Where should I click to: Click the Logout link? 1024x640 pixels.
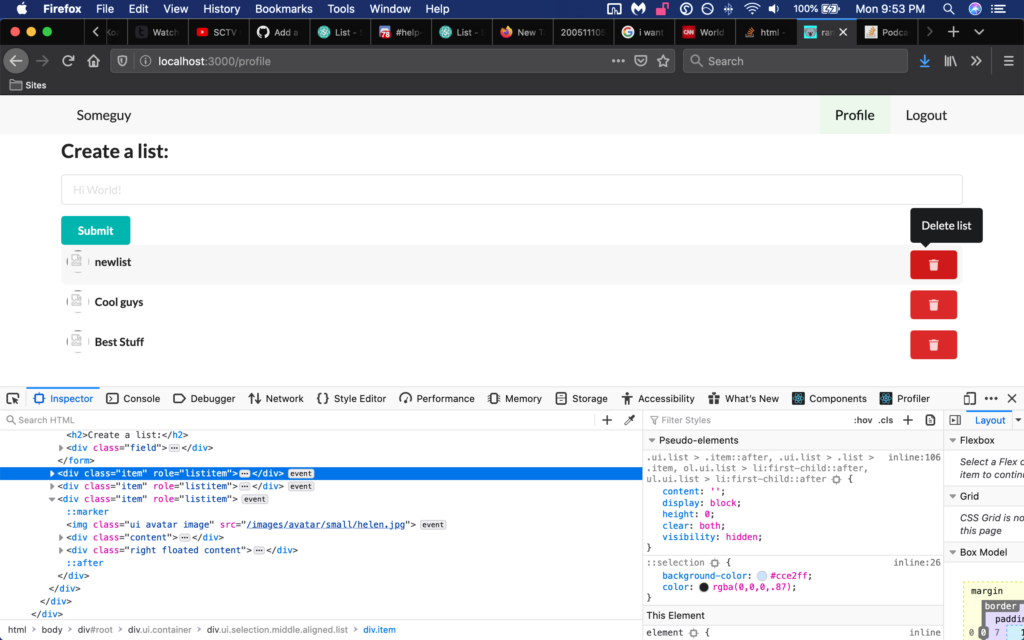pos(925,115)
